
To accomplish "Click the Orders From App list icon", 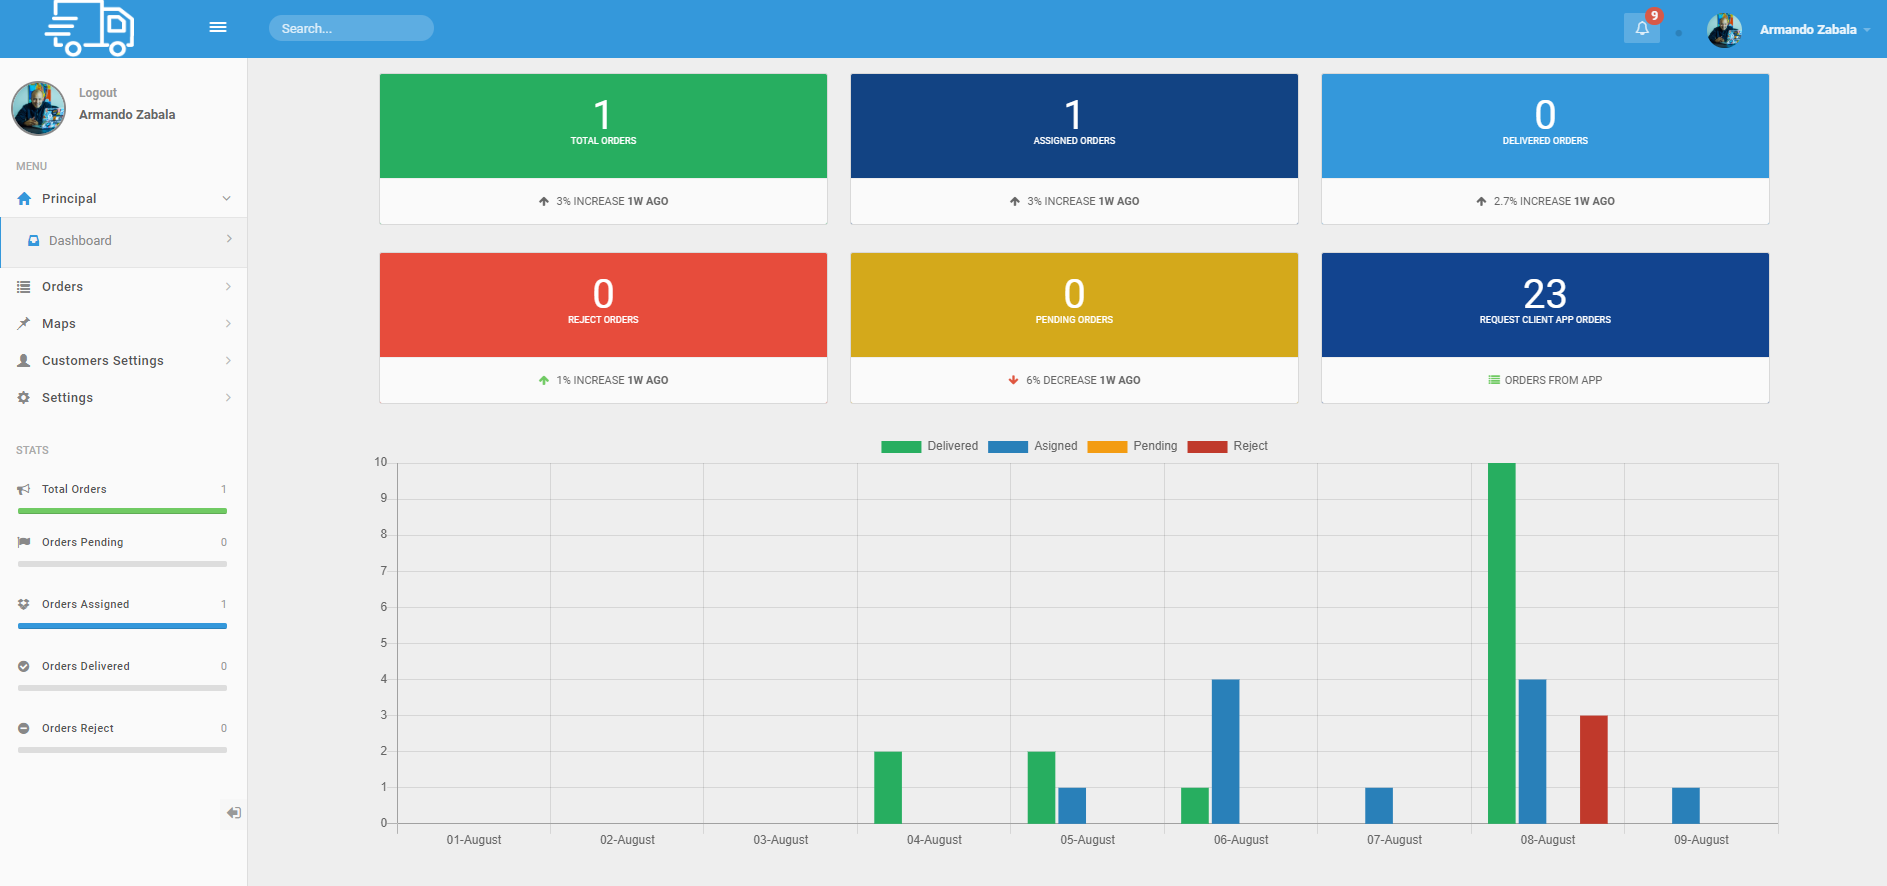I will tap(1494, 381).
